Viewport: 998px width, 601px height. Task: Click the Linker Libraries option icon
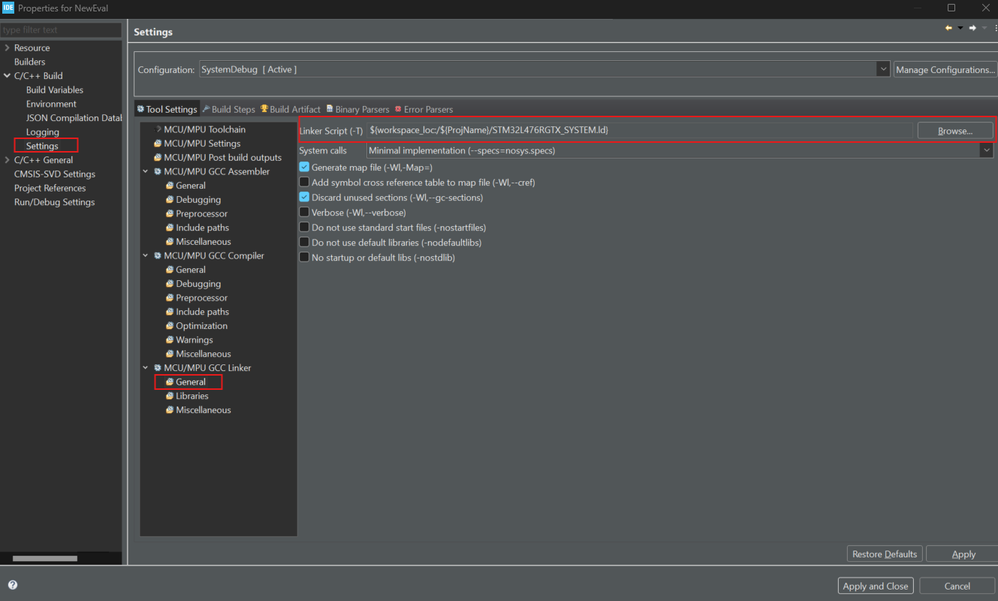170,395
